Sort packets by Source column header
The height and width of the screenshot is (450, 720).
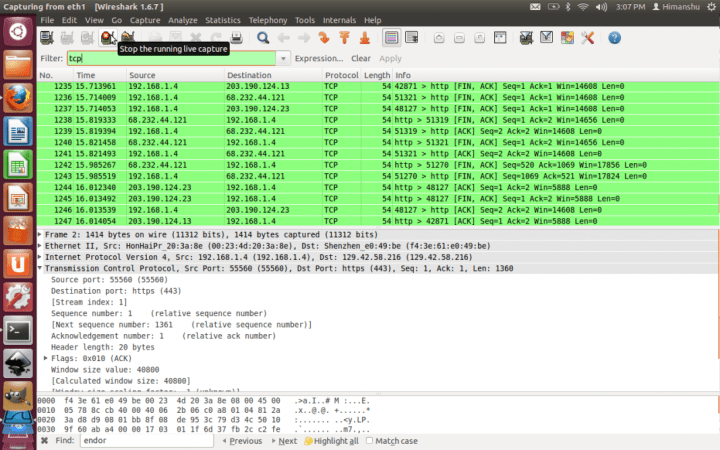[175, 75]
